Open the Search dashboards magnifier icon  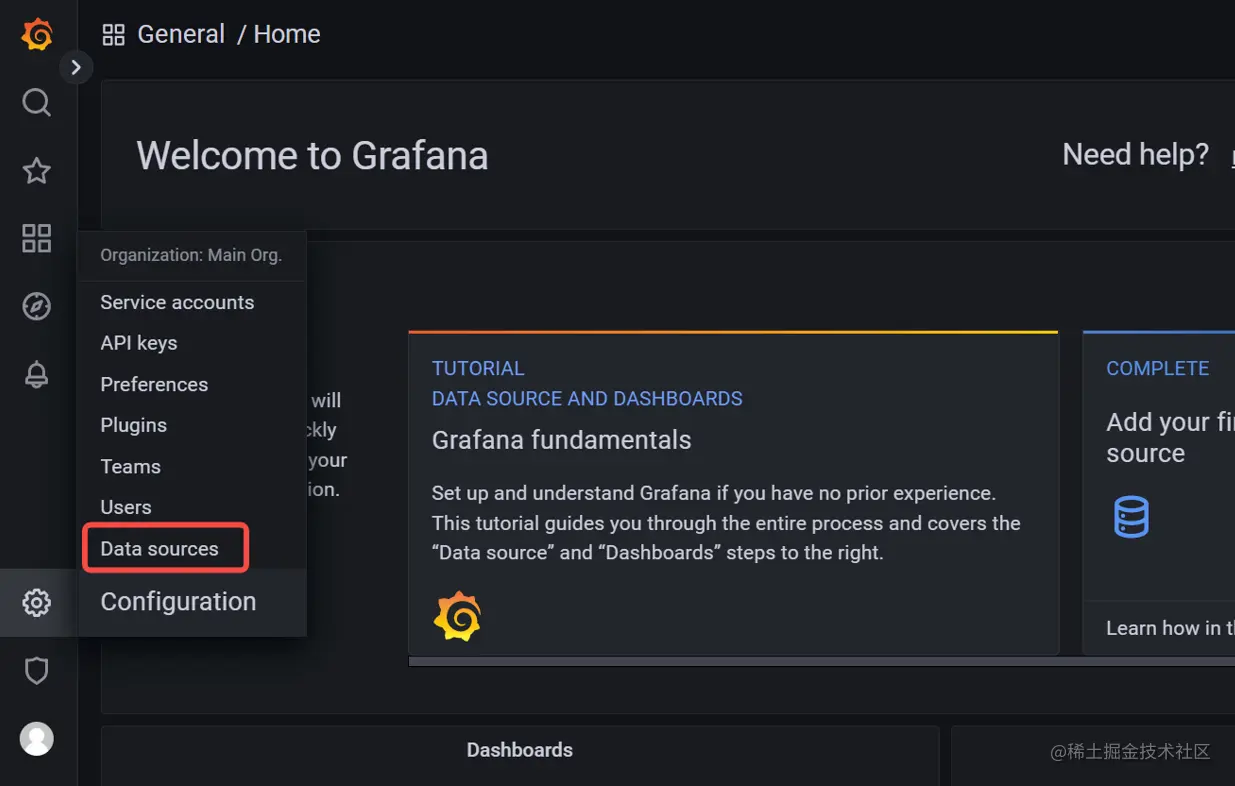[x=37, y=102]
